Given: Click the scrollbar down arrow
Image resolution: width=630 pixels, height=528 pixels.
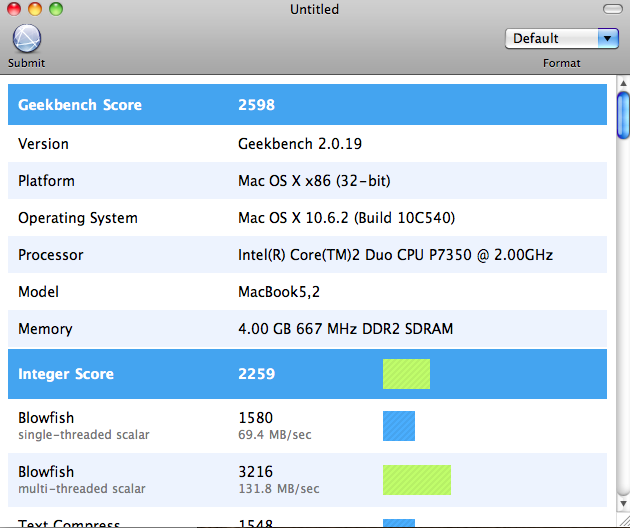Looking at the screenshot, I should [x=623, y=503].
